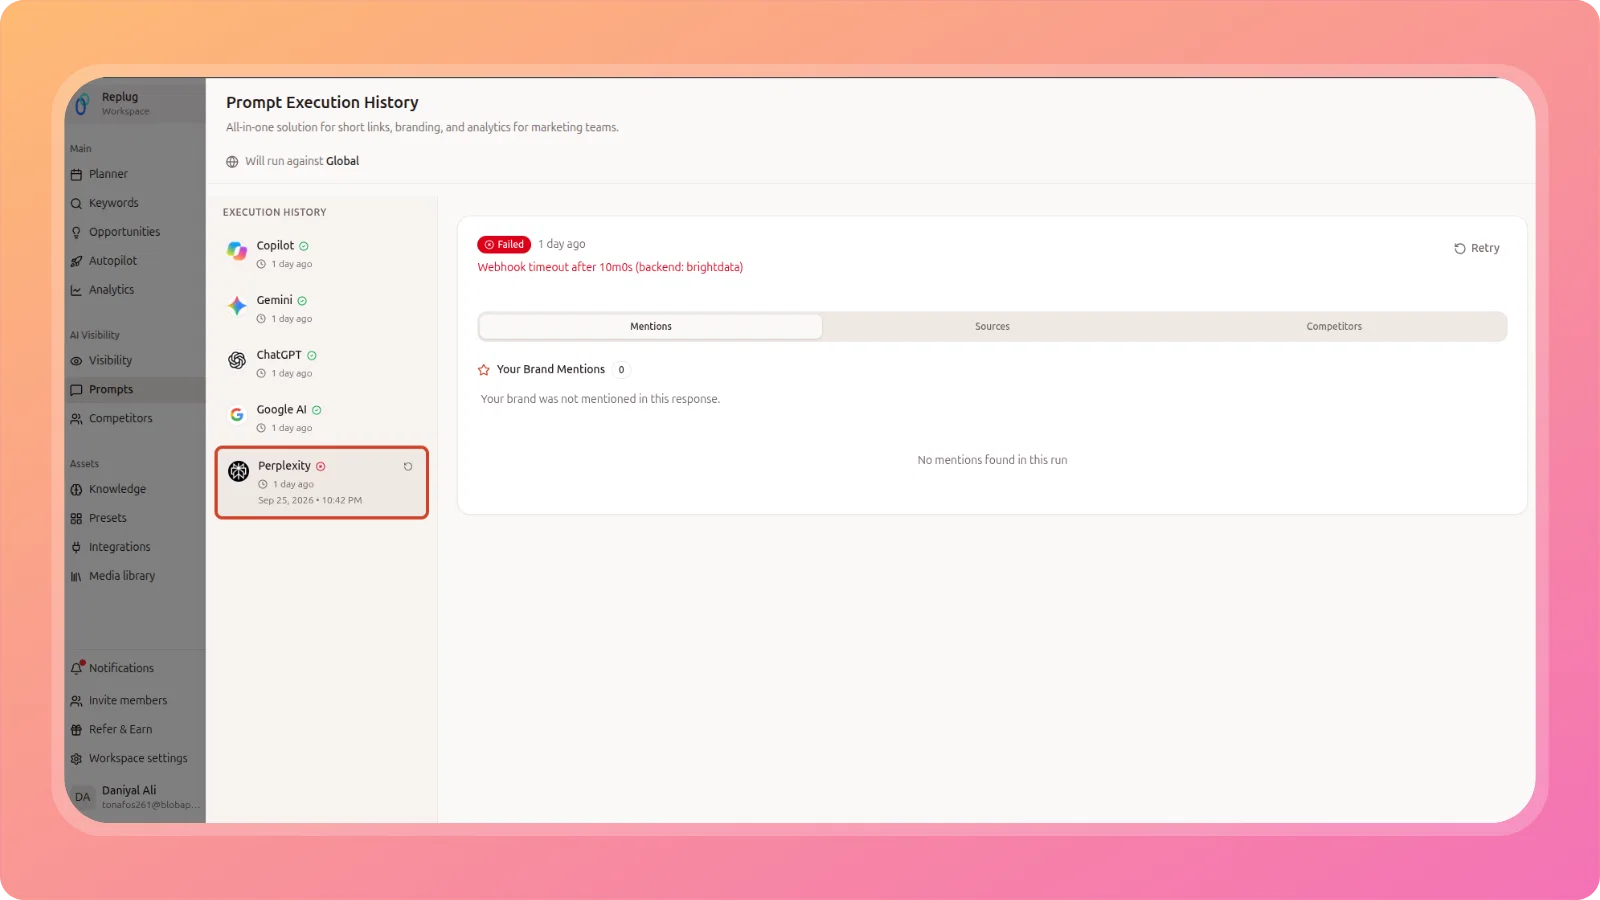Click the Analytics chart icon

[76, 290]
